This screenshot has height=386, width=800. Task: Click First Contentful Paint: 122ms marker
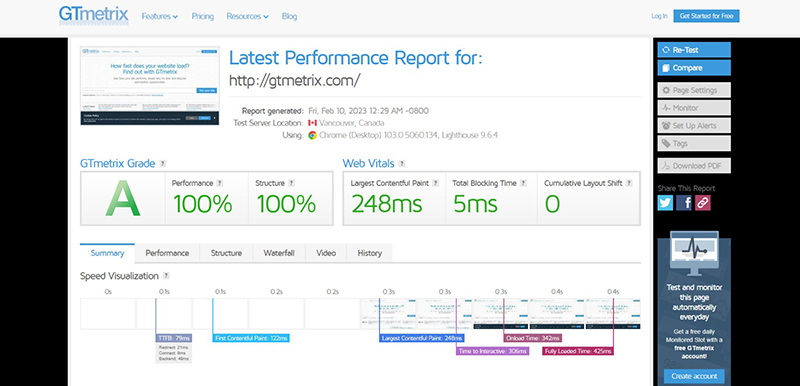[x=251, y=338]
